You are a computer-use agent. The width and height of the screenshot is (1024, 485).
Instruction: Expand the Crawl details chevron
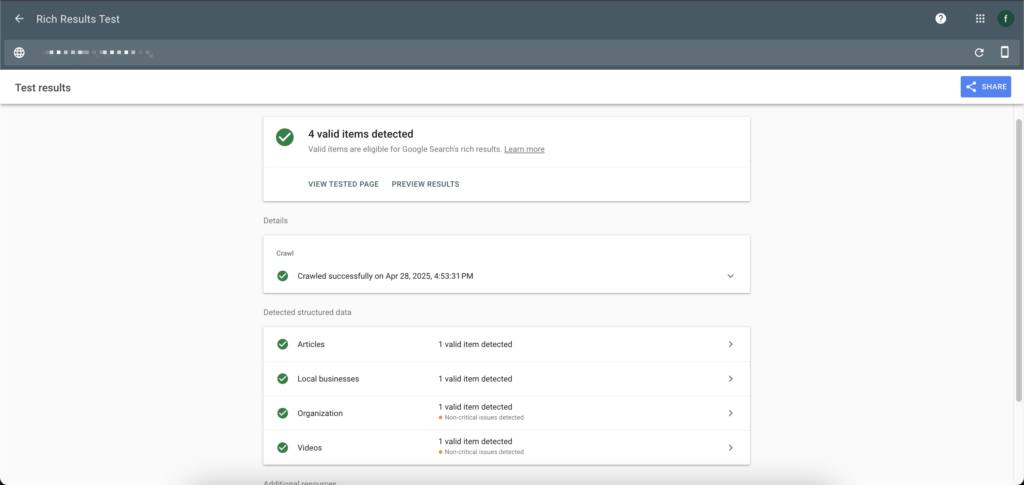click(730, 276)
